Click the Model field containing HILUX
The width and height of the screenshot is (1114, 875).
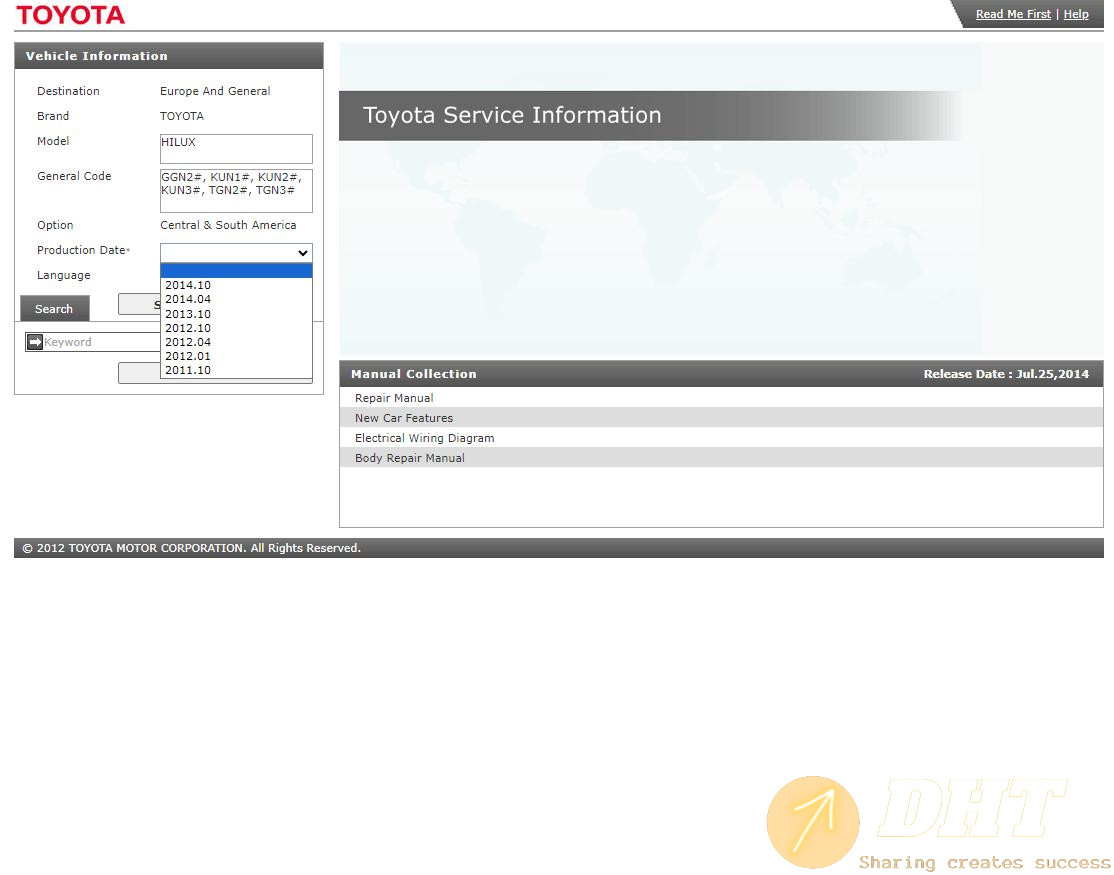tap(236, 149)
